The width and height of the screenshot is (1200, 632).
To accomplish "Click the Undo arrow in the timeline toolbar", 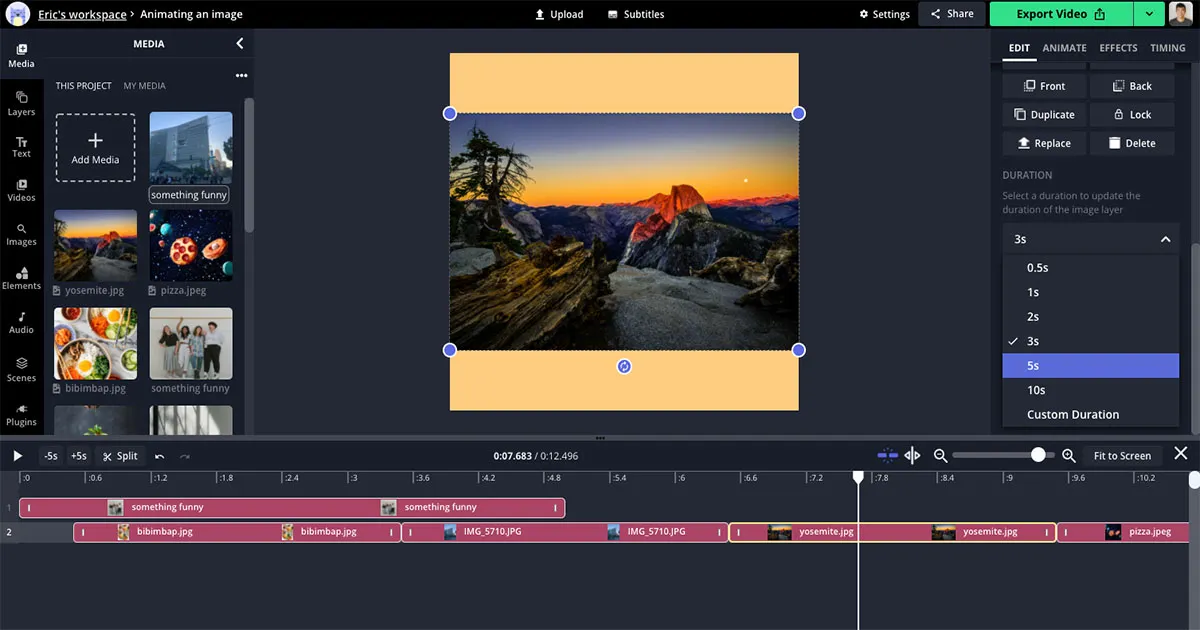I will (x=160, y=455).
